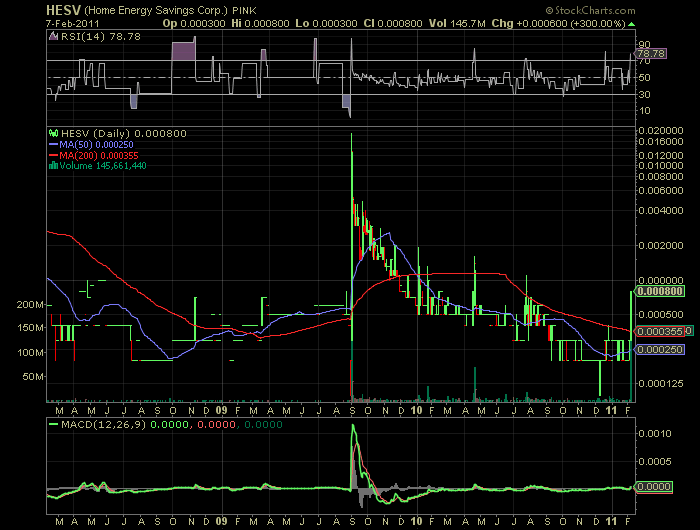The width and height of the screenshot is (700, 530).
Task: Click the HESV candlestick legend icon
Action: [x=54, y=133]
